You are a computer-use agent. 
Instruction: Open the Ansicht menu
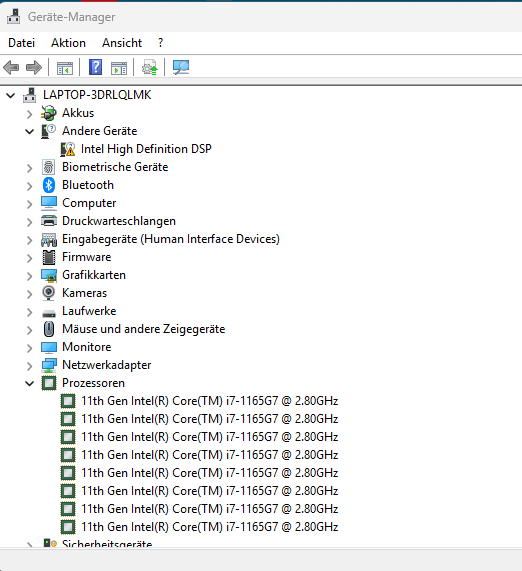(x=122, y=43)
